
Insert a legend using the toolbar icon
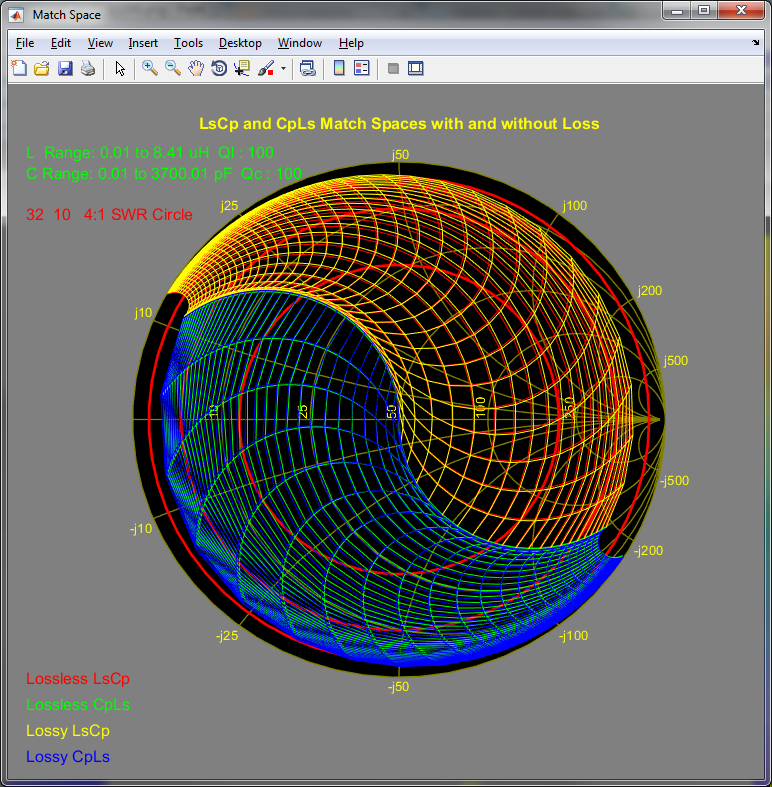click(x=361, y=68)
